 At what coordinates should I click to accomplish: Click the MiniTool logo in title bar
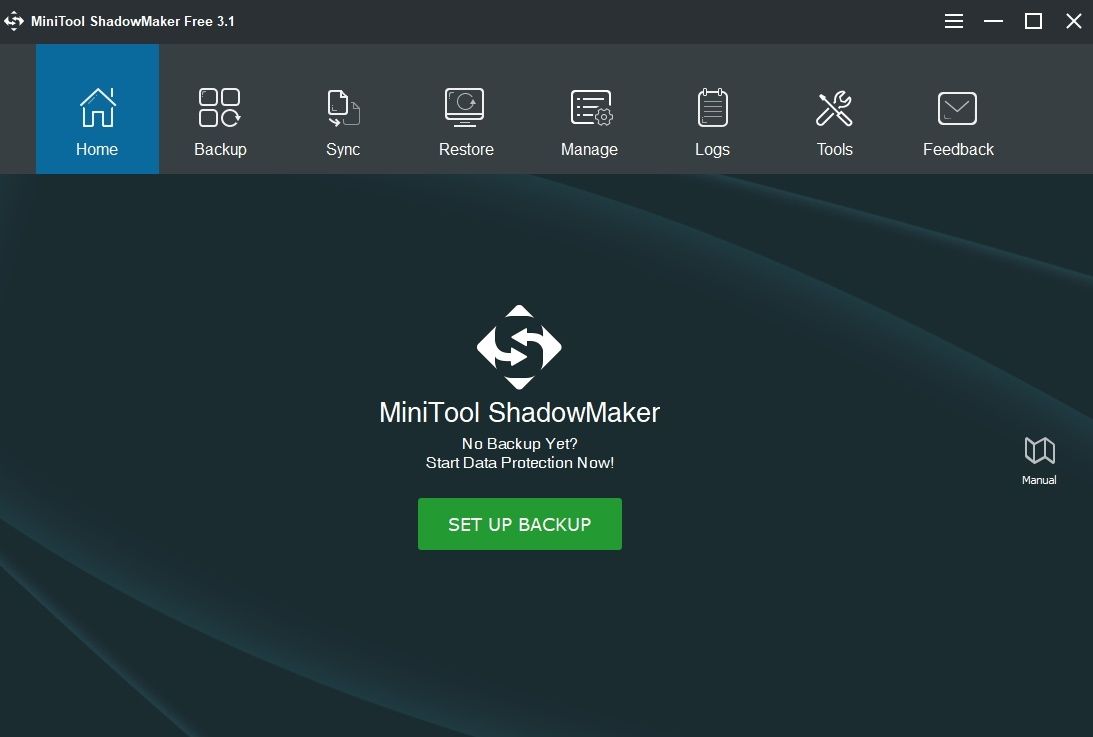(x=13, y=21)
